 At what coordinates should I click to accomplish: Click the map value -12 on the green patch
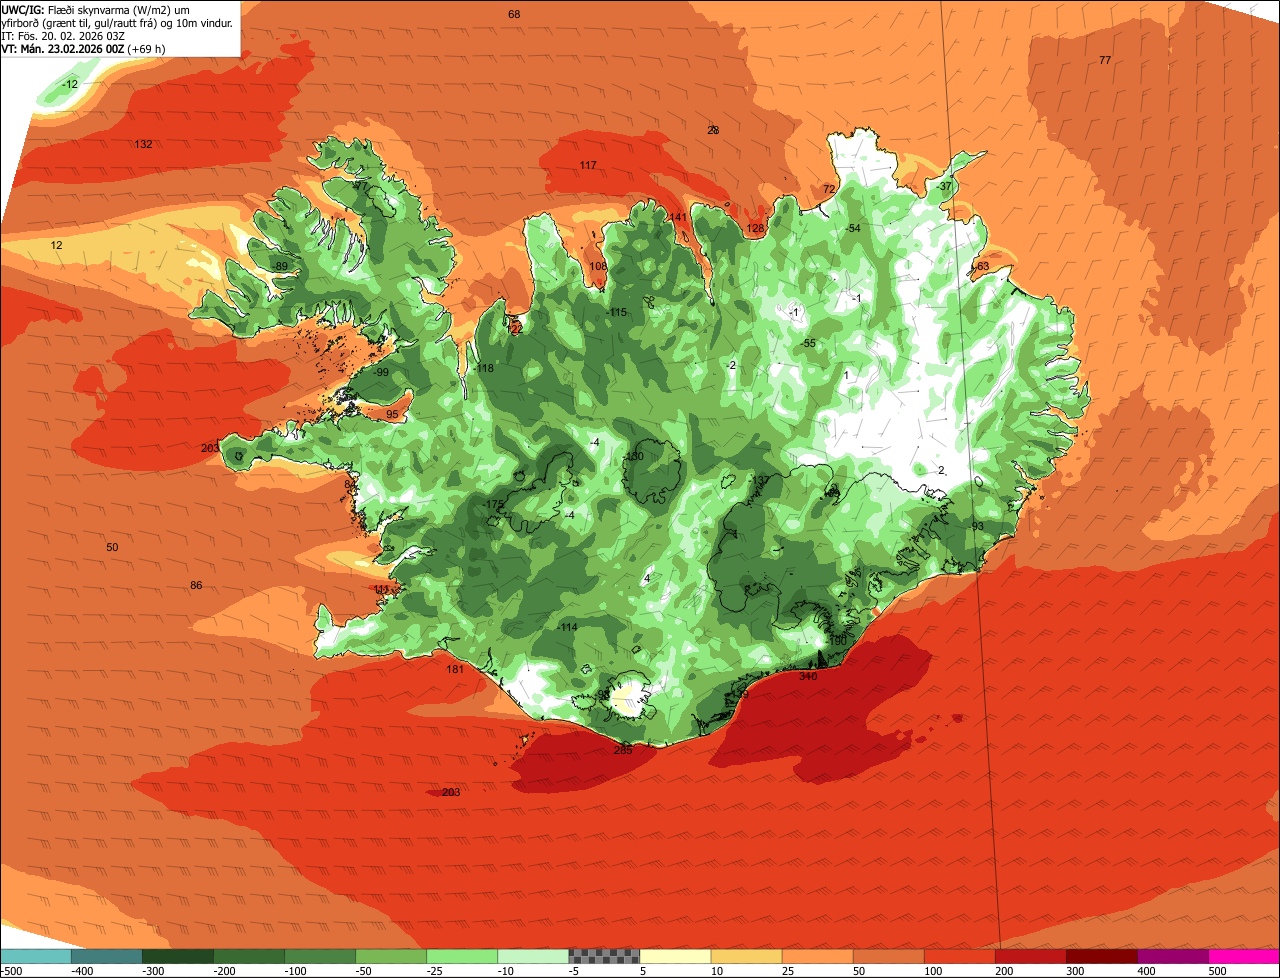click(69, 84)
